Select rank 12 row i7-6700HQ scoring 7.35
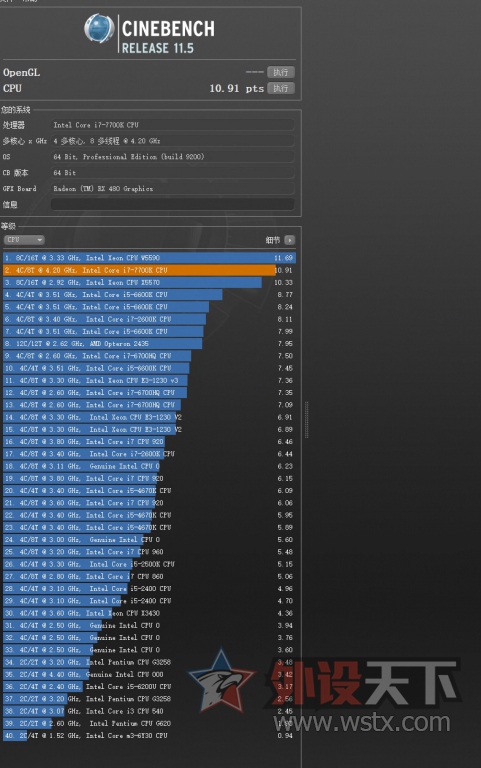 tap(149, 392)
